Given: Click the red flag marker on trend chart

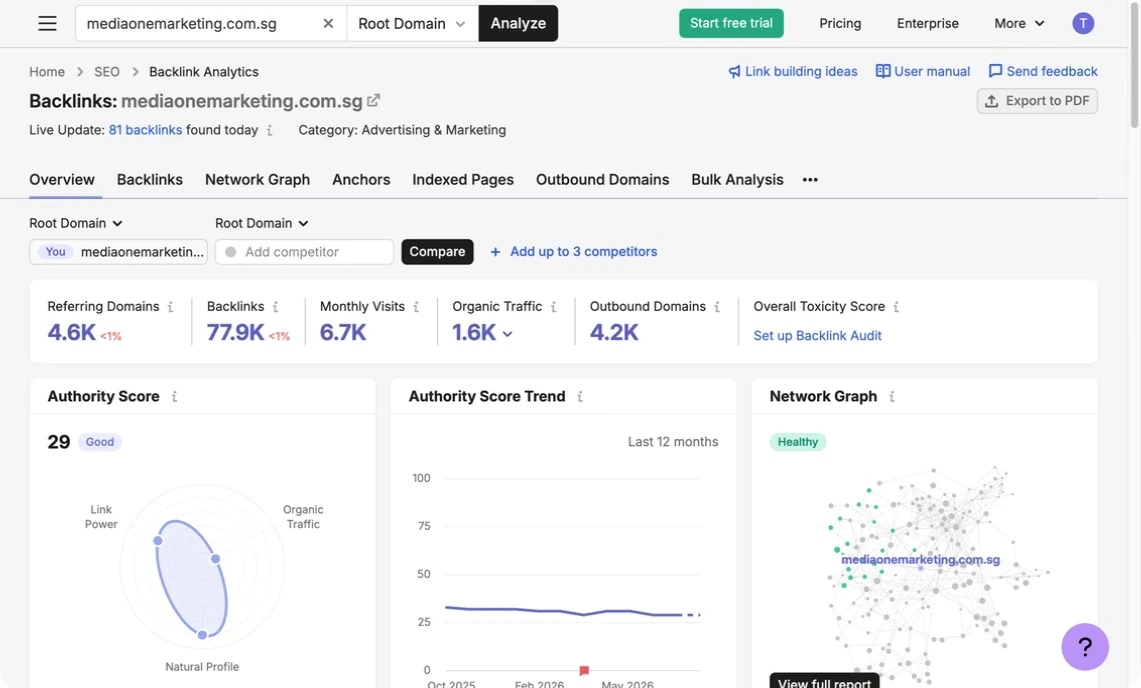Looking at the screenshot, I should (584, 670).
